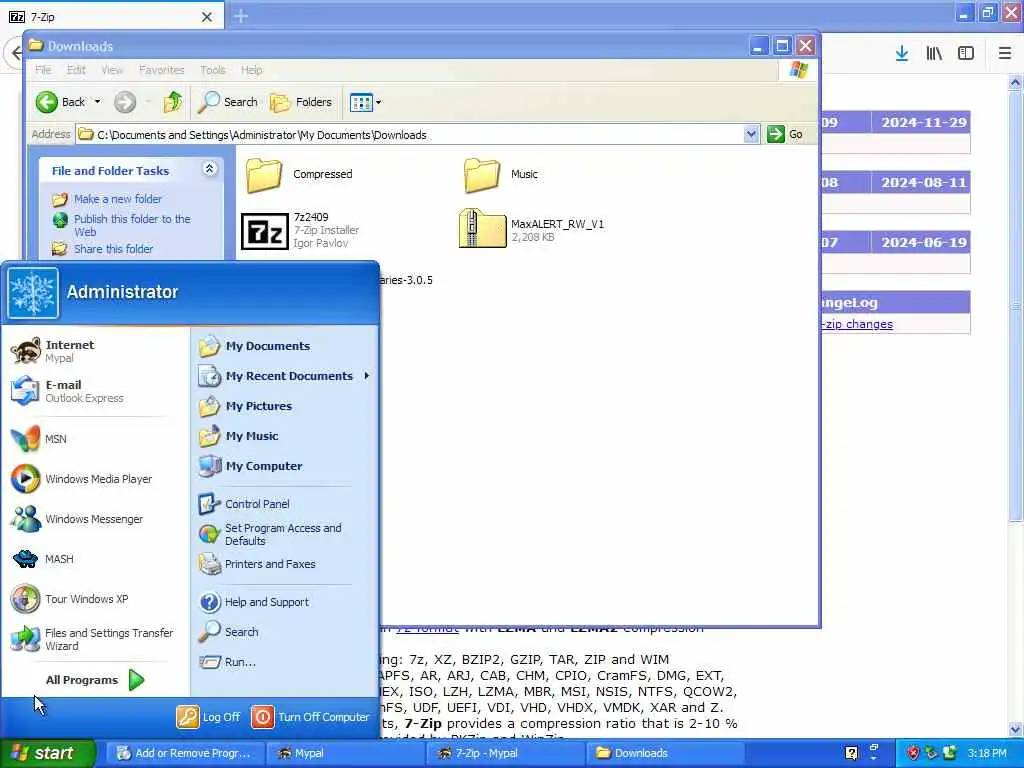Open Back history dropdown arrow
This screenshot has height=768, width=1024.
[x=97, y=102]
